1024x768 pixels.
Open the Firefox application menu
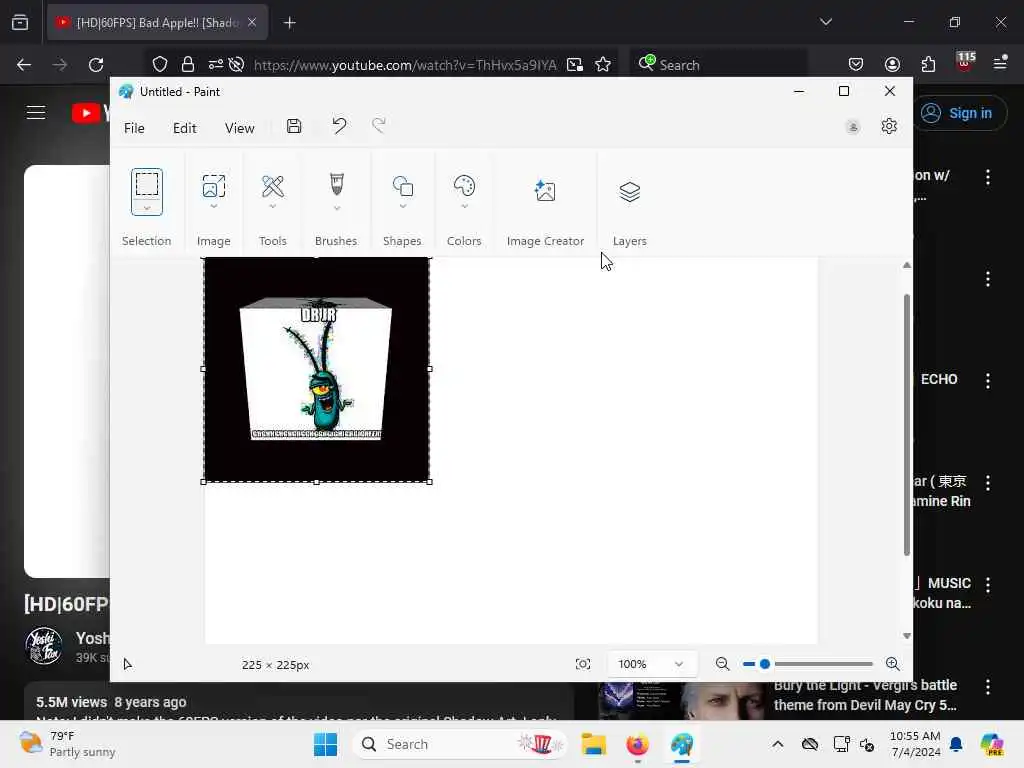(x=1000, y=63)
